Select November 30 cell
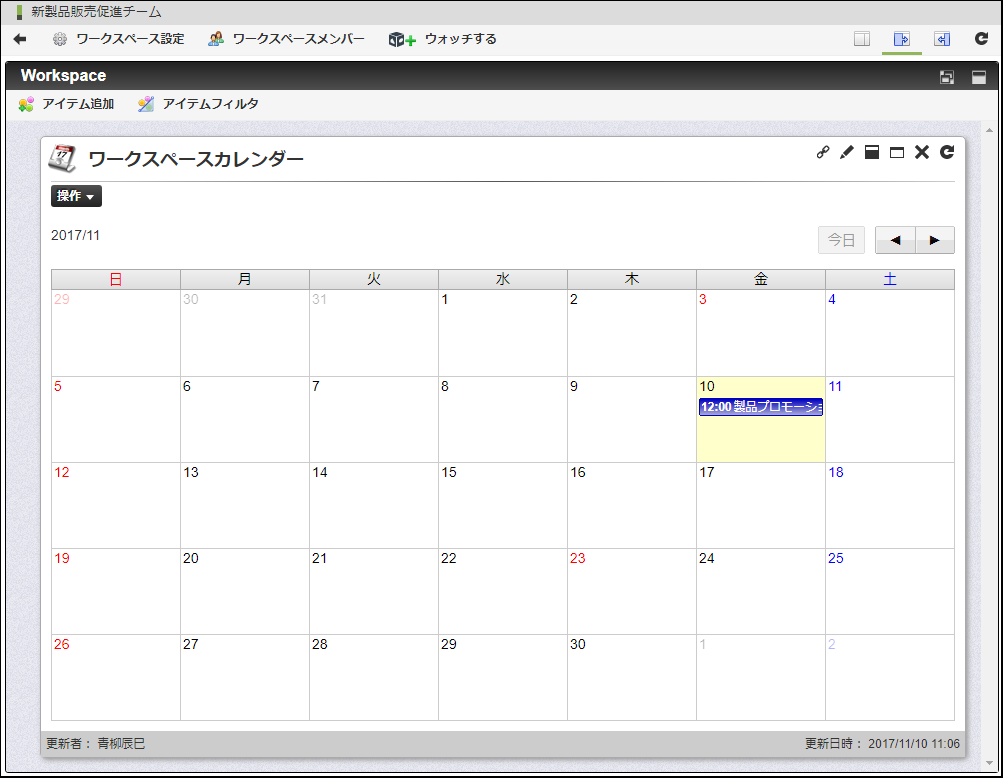Viewport: 1003px width, 778px height. [631, 678]
